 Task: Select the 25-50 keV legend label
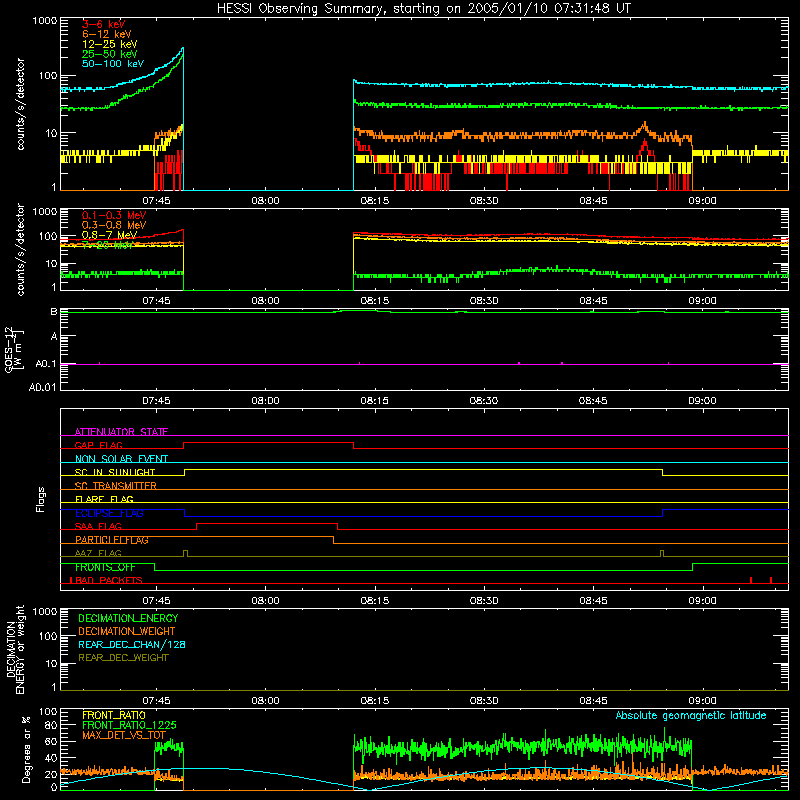(110, 54)
